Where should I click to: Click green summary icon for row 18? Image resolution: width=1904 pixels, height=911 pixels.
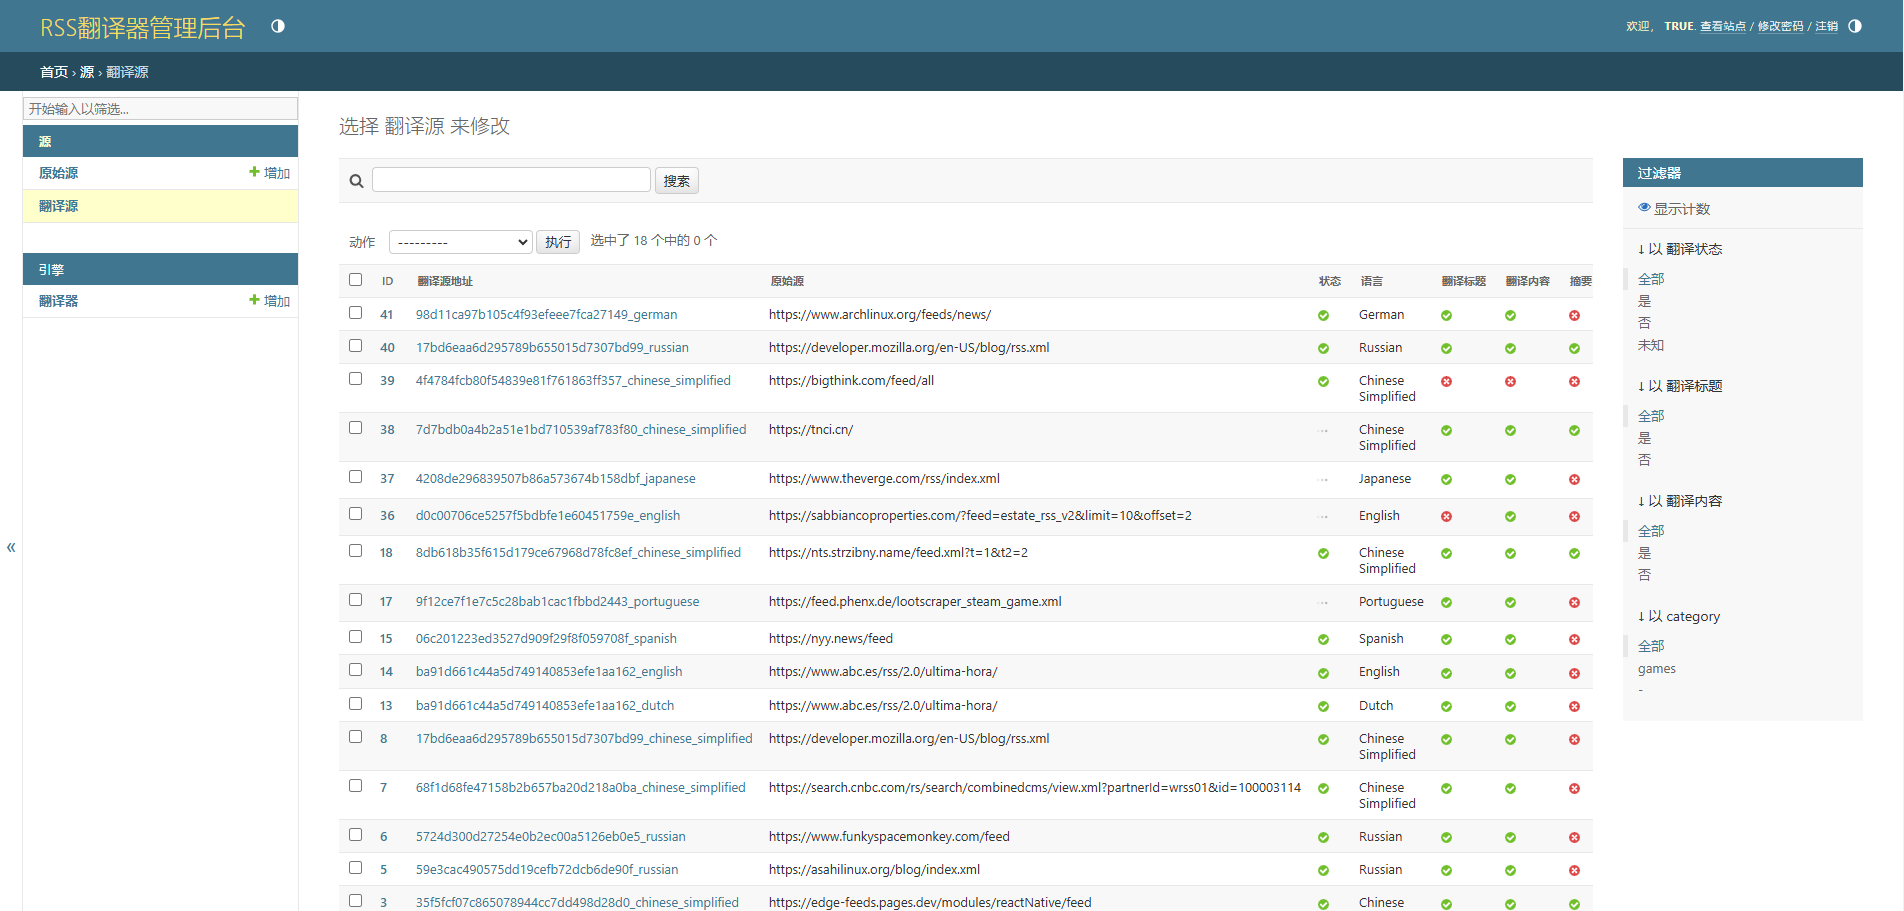coord(1574,554)
